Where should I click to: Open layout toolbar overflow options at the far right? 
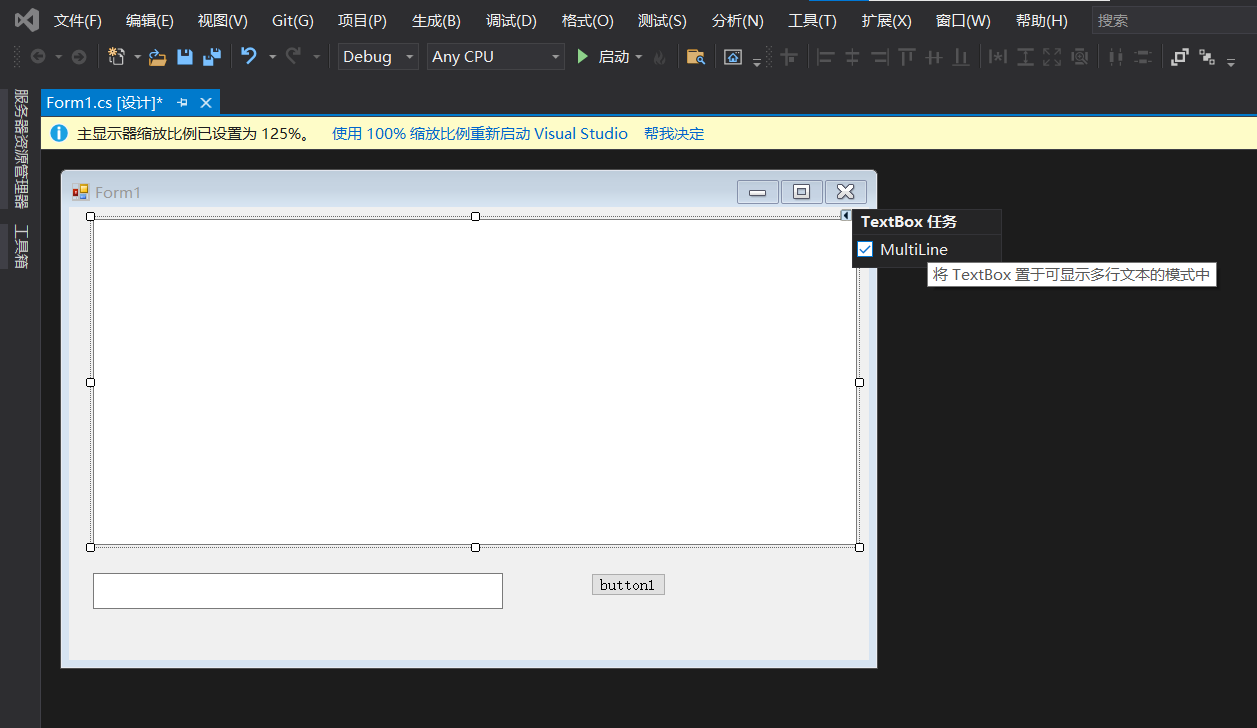[x=1231, y=62]
